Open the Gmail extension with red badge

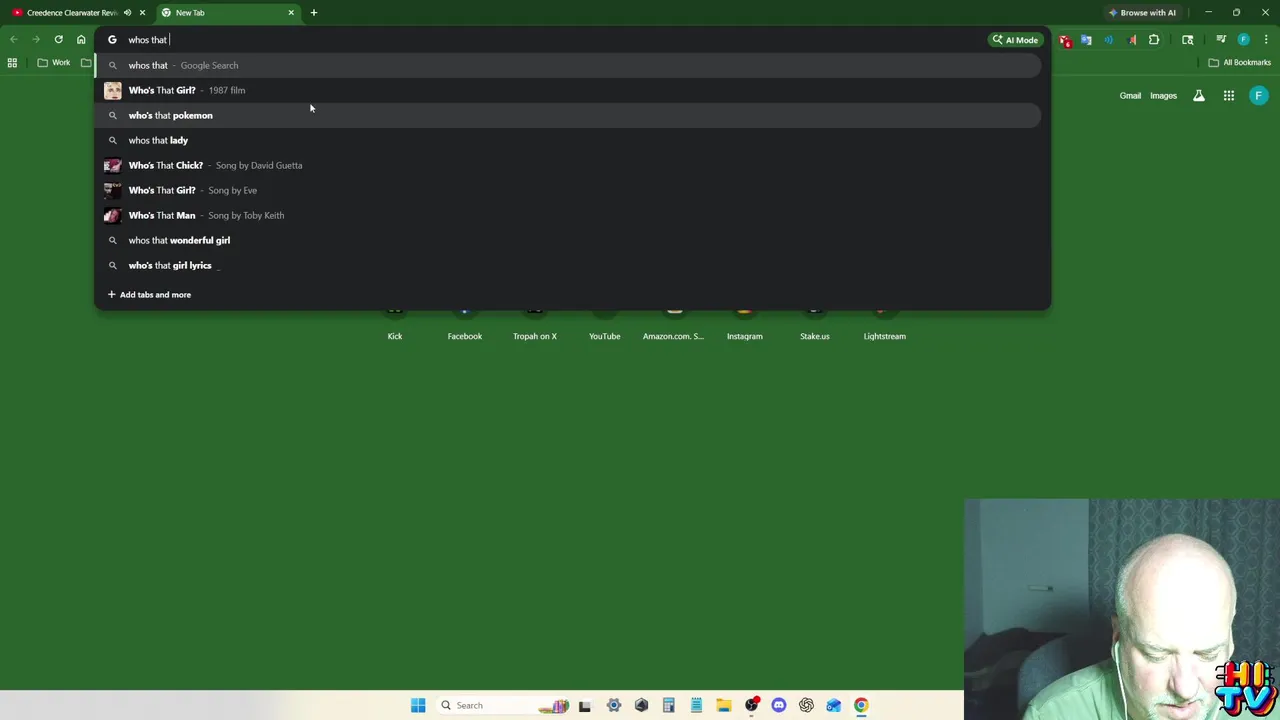click(1065, 40)
